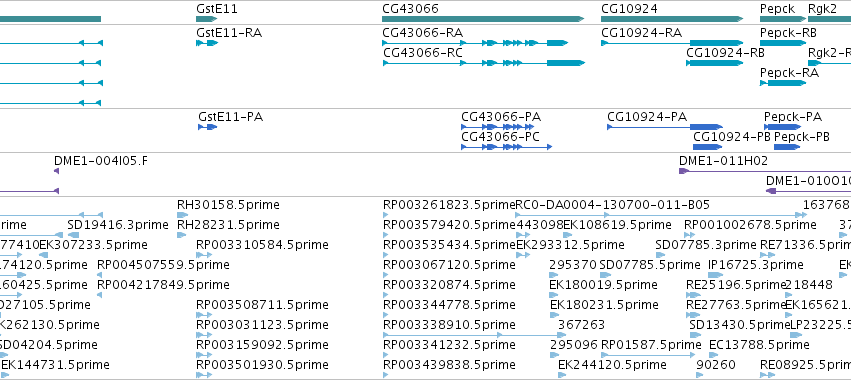Viewport: 851px width, 380px height.
Task: Click the Pepck-RA transcript glyph
Action: [783, 83]
